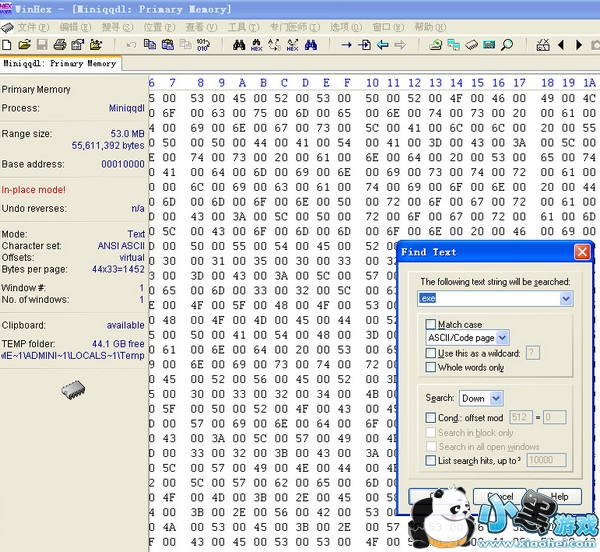
Task: Close the Find Text dialog
Action: [581, 252]
